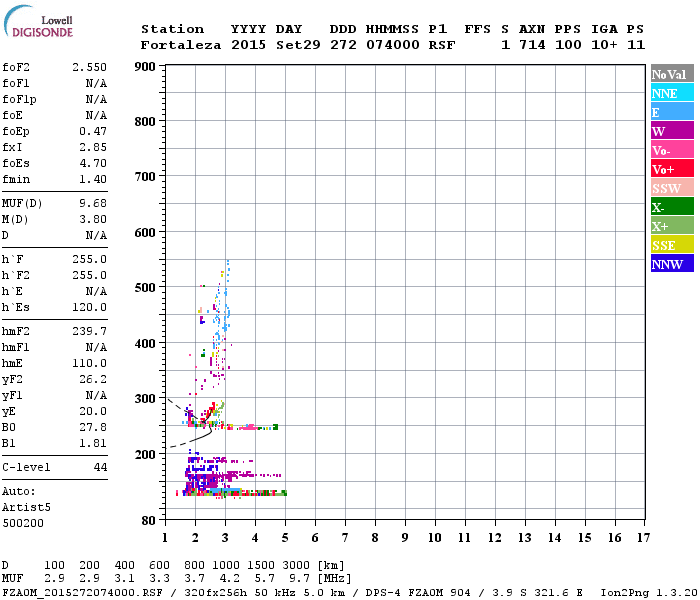Viewport: 700px width, 600px height.
Task: Click the Es layer trace near 120 km
Action: pos(231,493)
